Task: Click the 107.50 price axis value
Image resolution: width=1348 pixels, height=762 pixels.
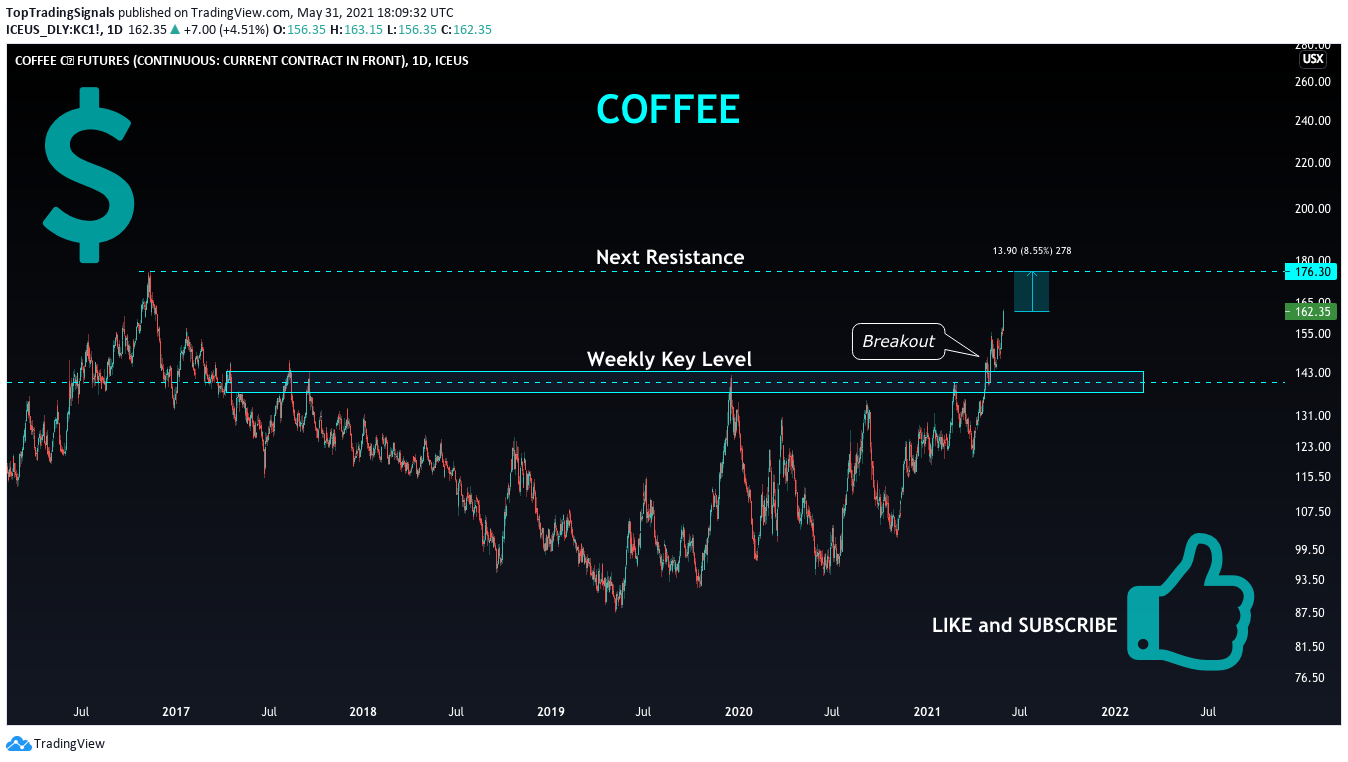Action: click(1314, 512)
